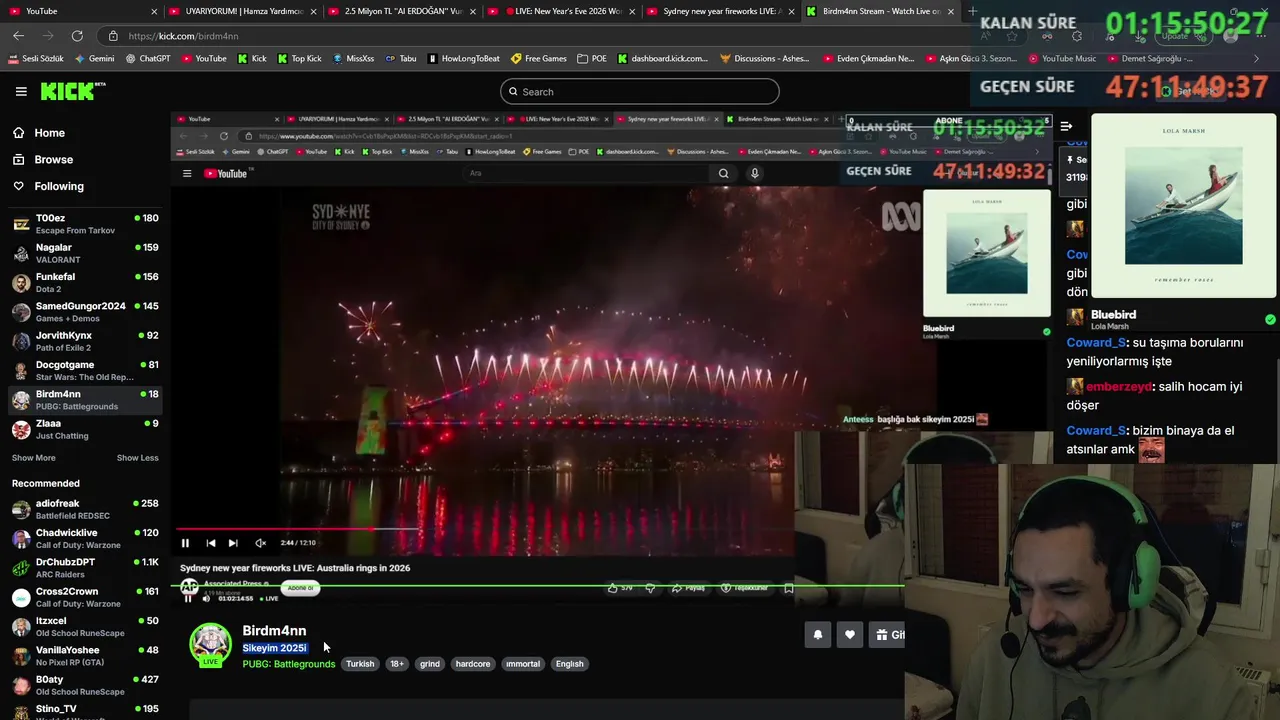Click emberzeyd username in chat

(x=1119, y=387)
